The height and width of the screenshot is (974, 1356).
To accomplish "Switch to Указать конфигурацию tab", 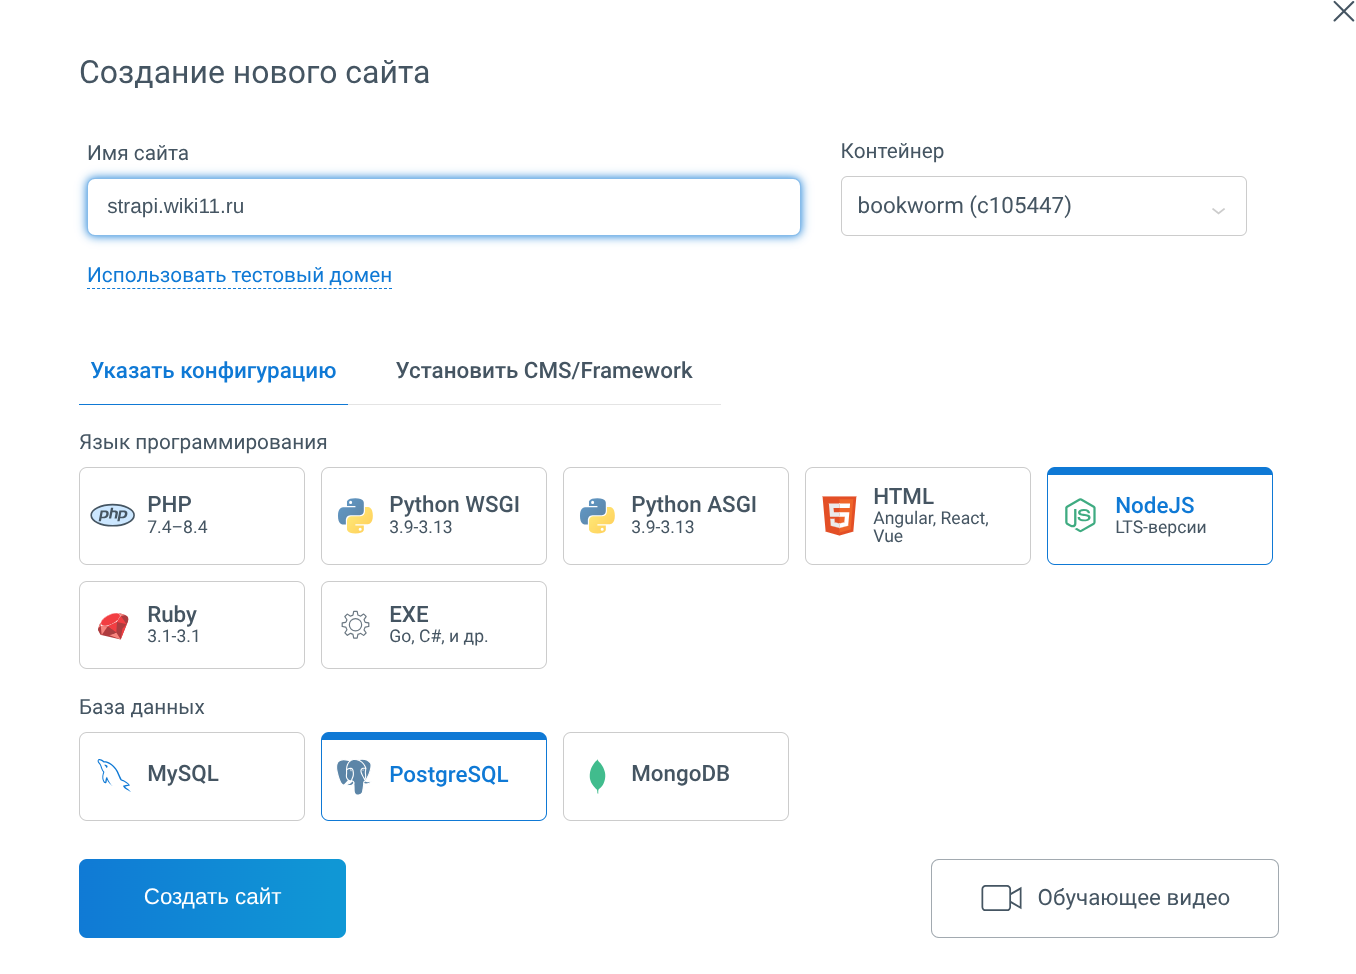I will pos(213,371).
